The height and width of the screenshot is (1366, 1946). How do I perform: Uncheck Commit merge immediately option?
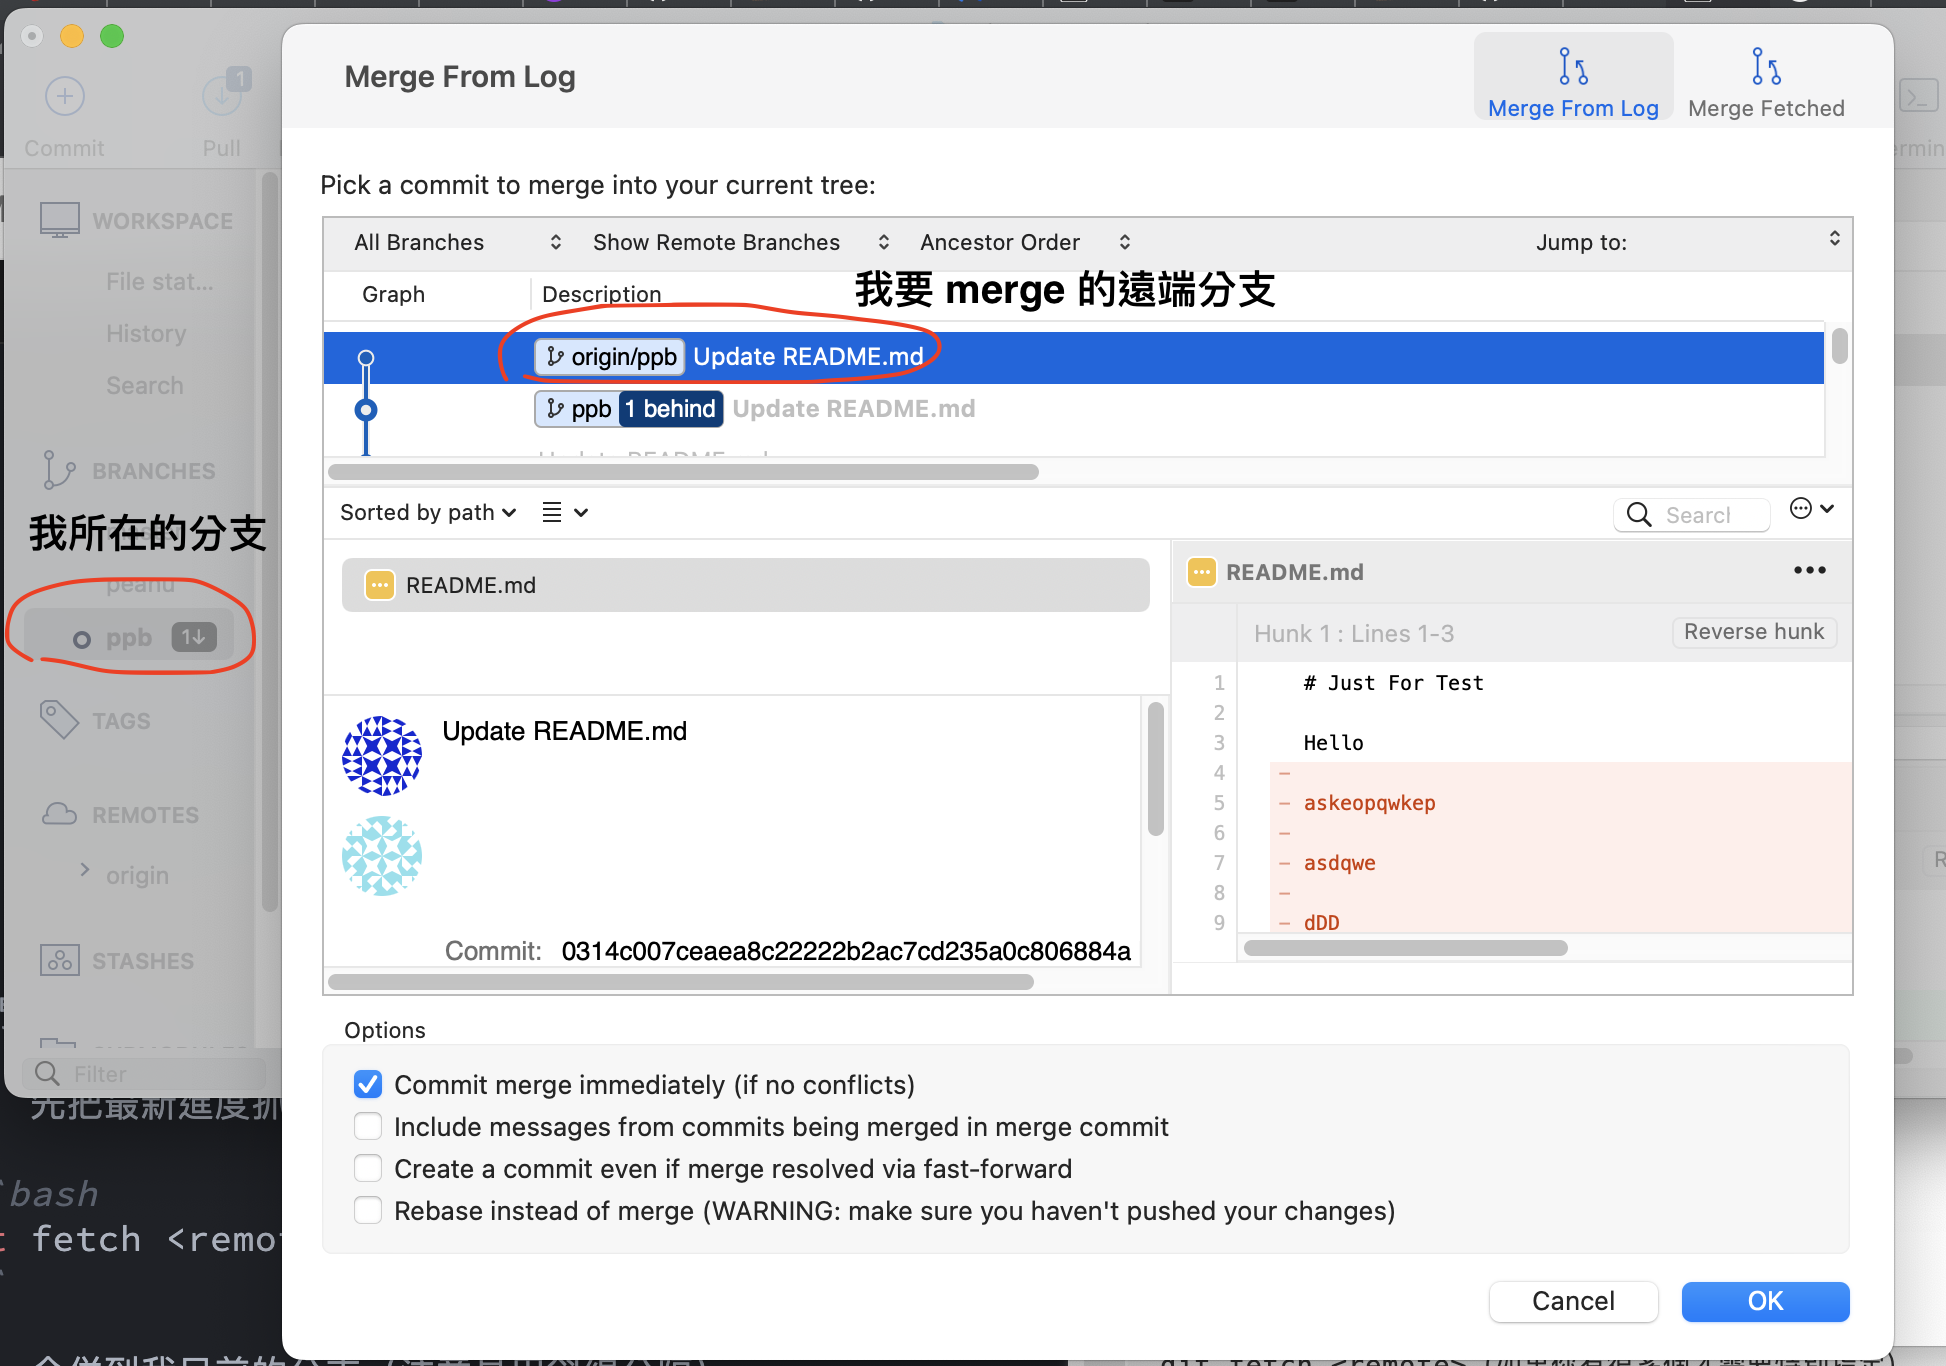pyautogui.click(x=368, y=1084)
